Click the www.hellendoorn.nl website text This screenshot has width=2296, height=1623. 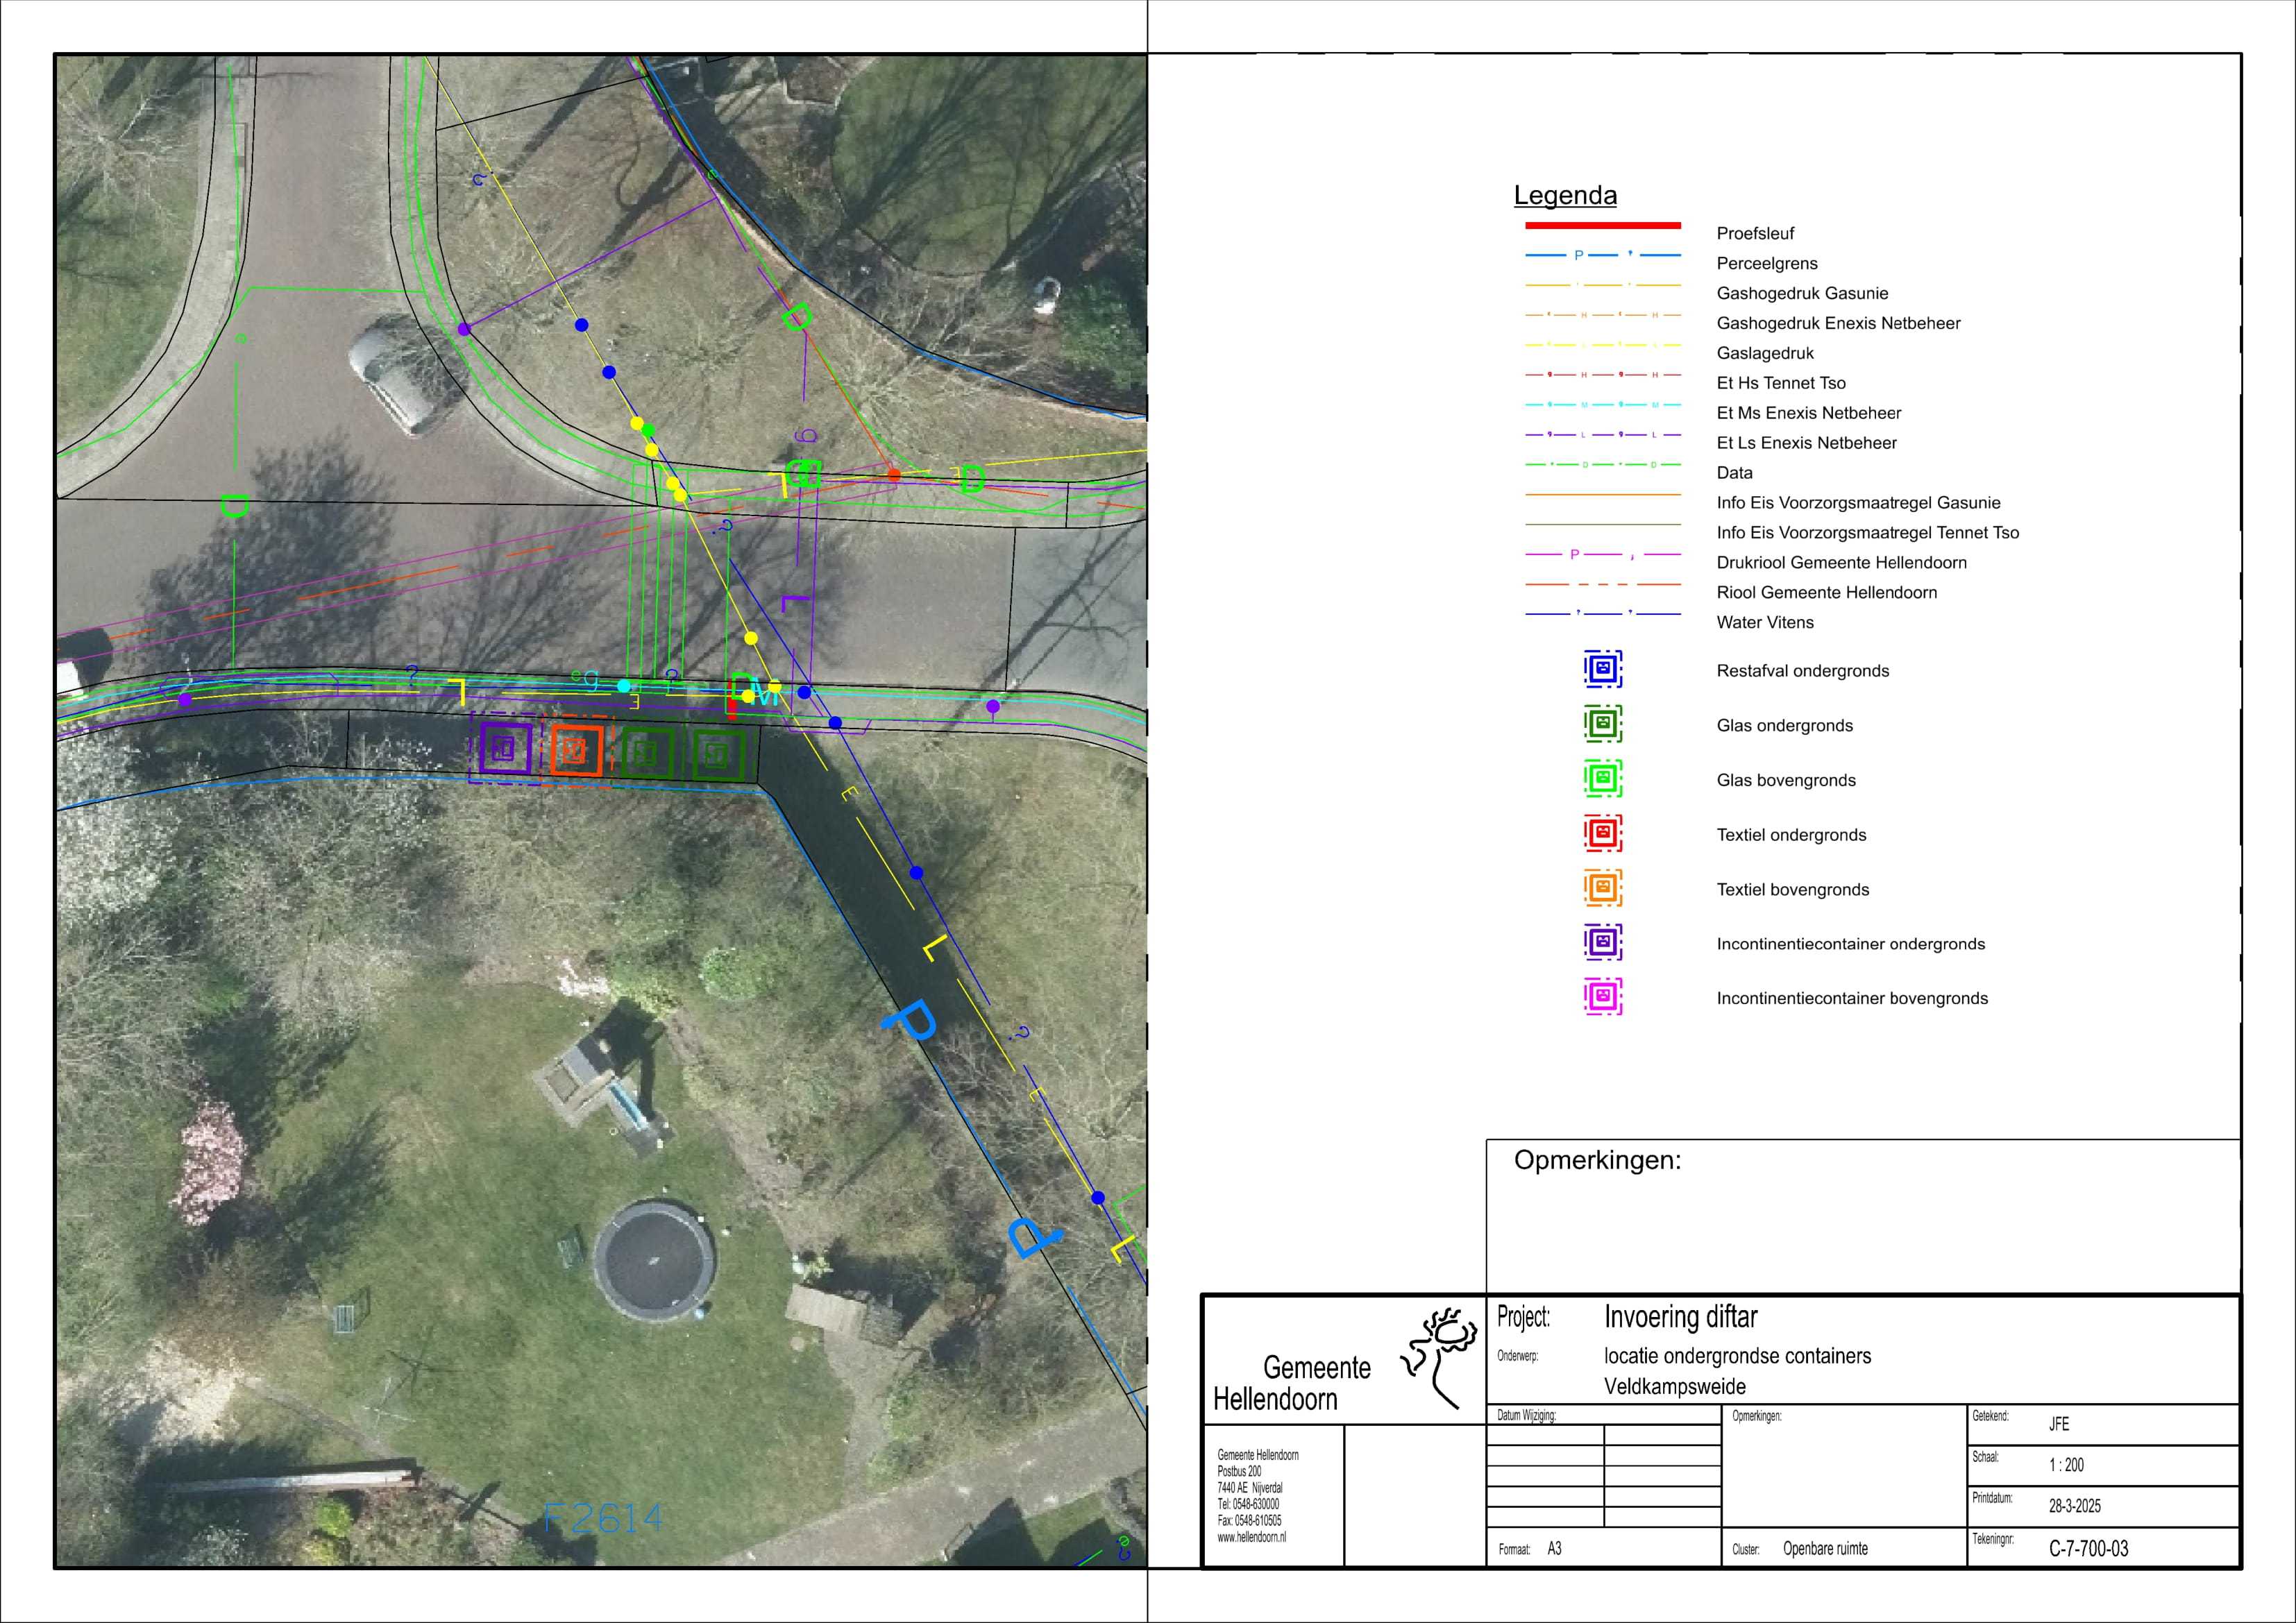(x=1251, y=1538)
